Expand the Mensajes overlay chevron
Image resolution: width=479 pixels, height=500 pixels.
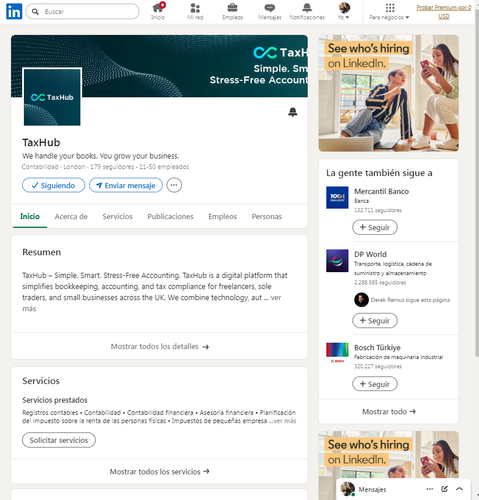459,489
